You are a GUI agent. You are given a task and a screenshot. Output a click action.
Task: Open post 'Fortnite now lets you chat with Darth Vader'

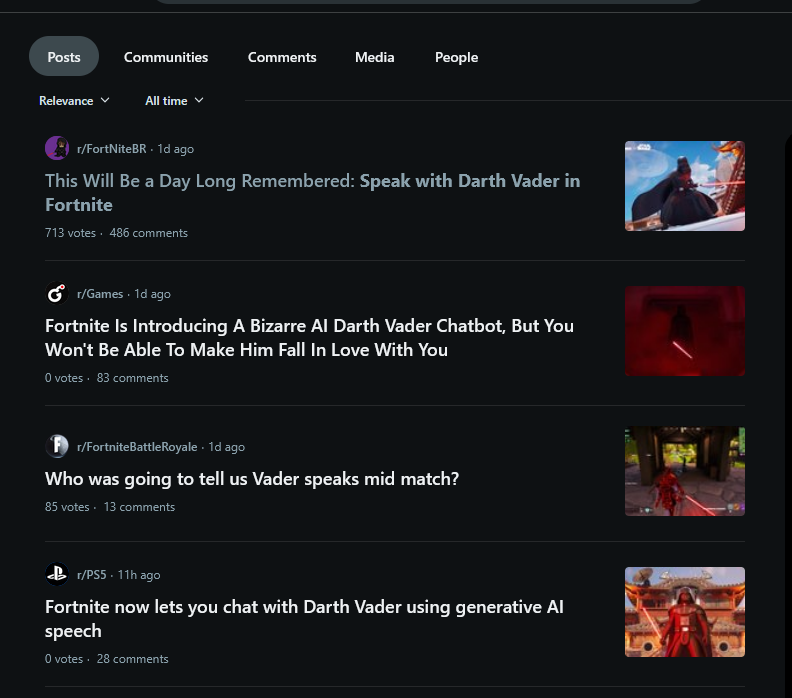pyautogui.click(x=304, y=619)
